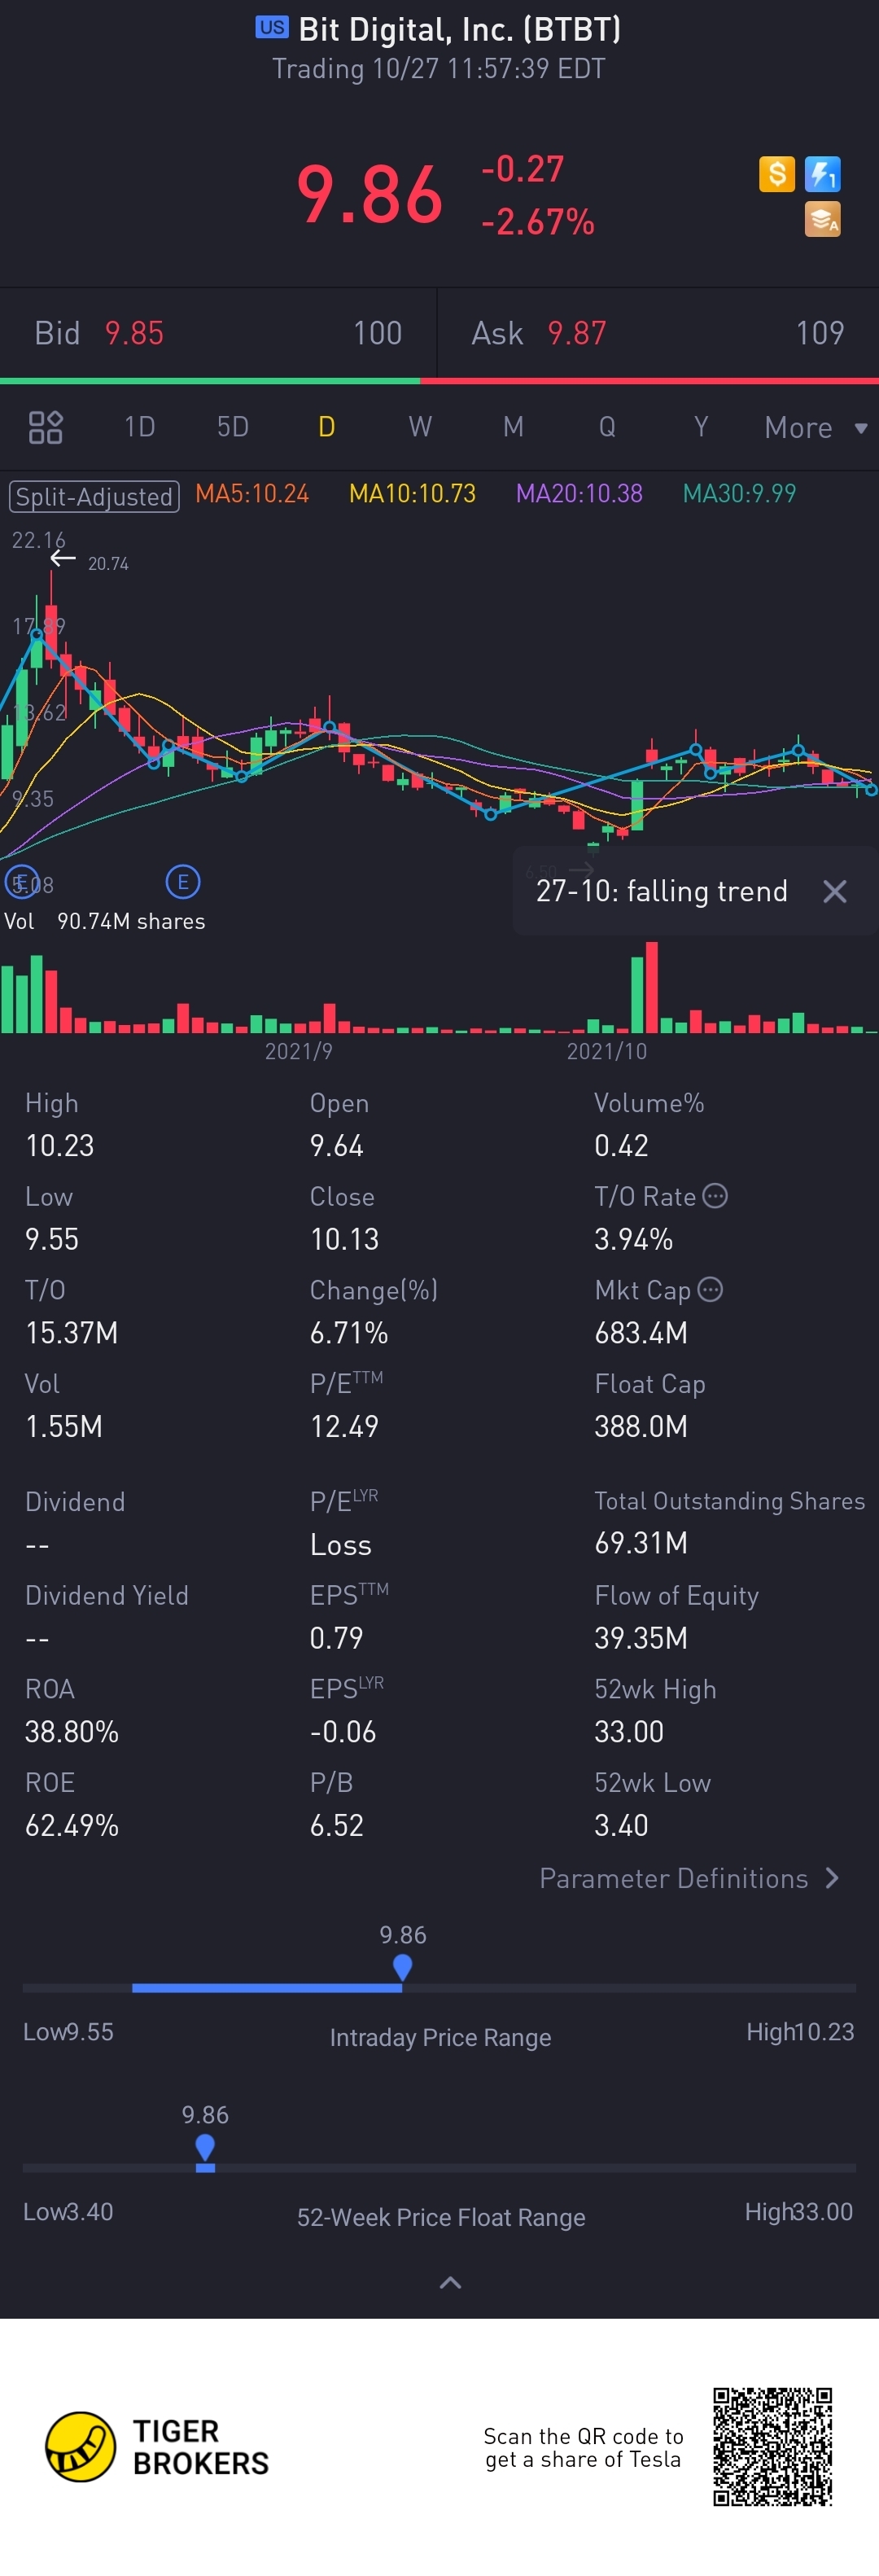The height and width of the screenshot is (2576, 879).
Task: Tap the Total Outstanding Shares value 69.31M
Action: pos(641,1543)
